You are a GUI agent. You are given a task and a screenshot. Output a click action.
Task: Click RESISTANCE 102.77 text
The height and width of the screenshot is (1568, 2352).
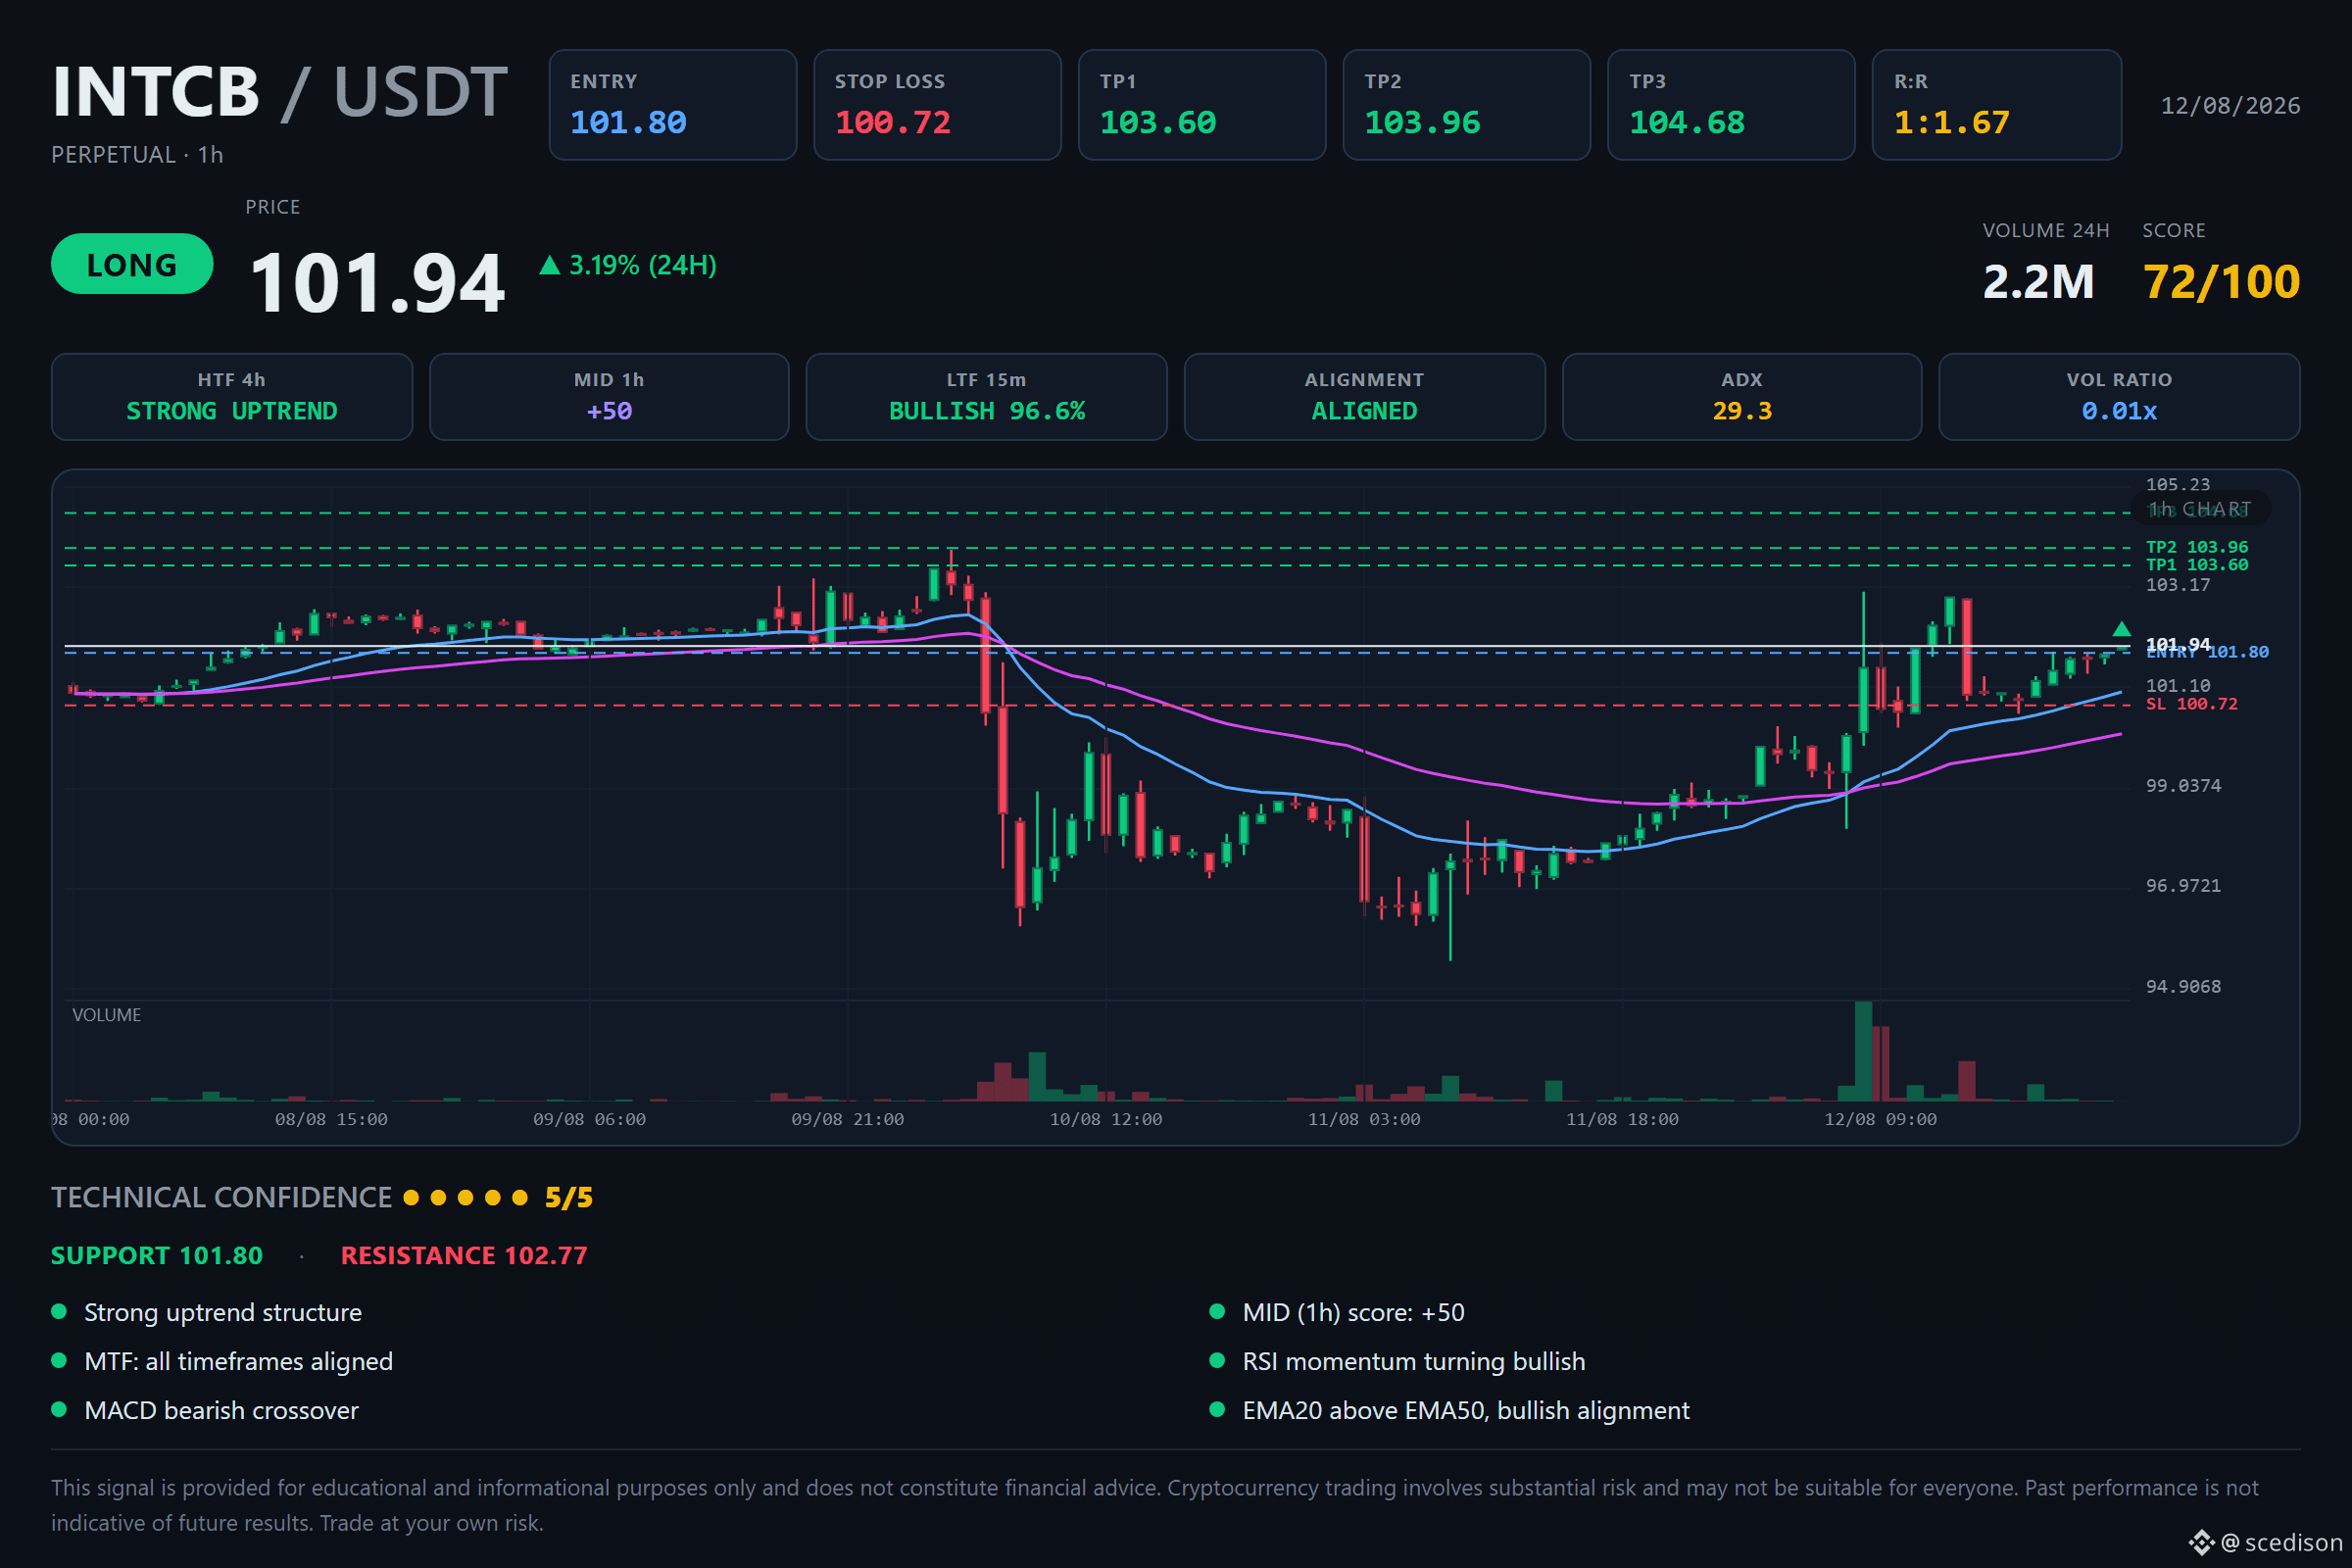(464, 1256)
